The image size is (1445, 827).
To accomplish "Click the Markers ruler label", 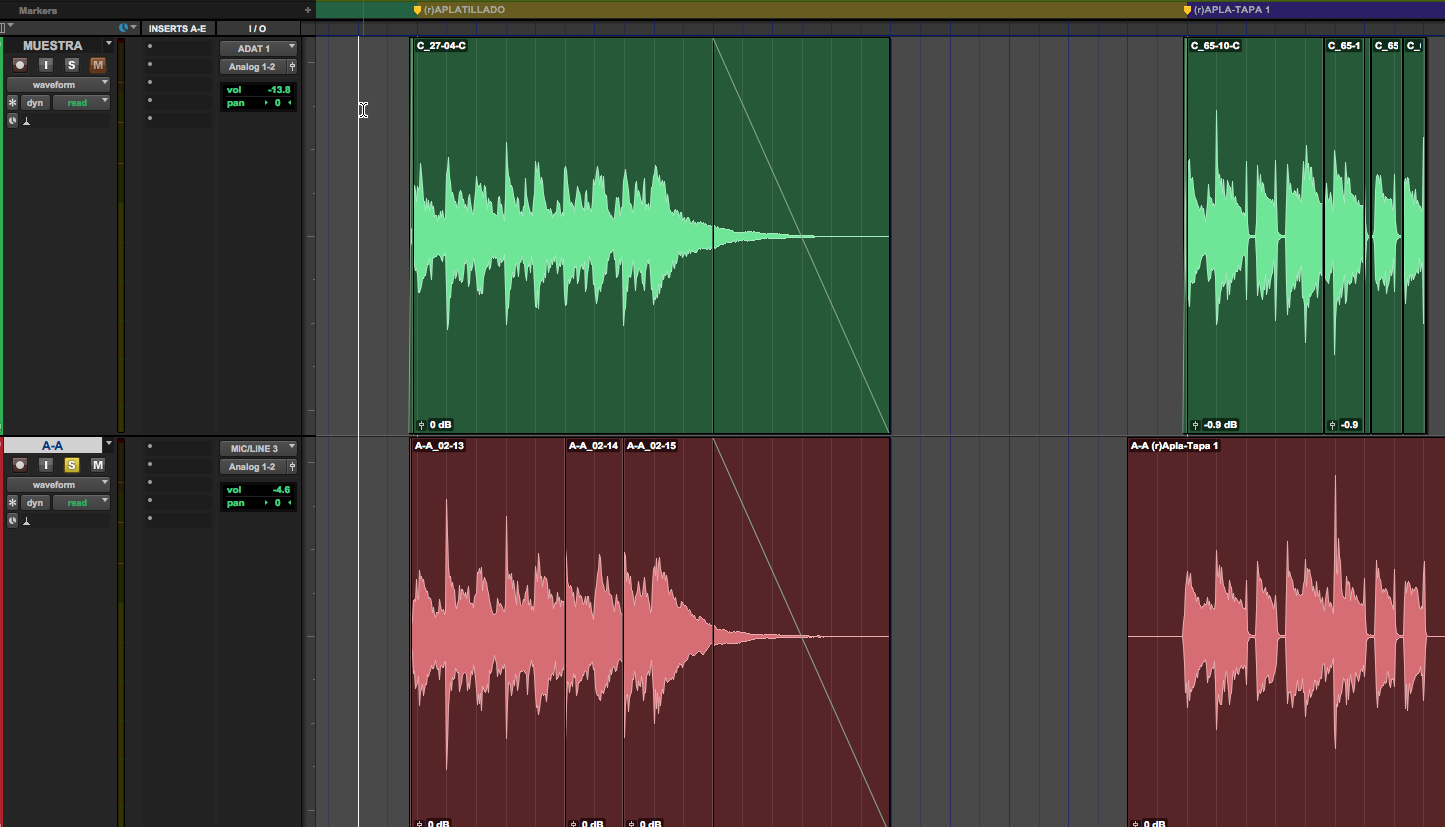I will [37, 9].
